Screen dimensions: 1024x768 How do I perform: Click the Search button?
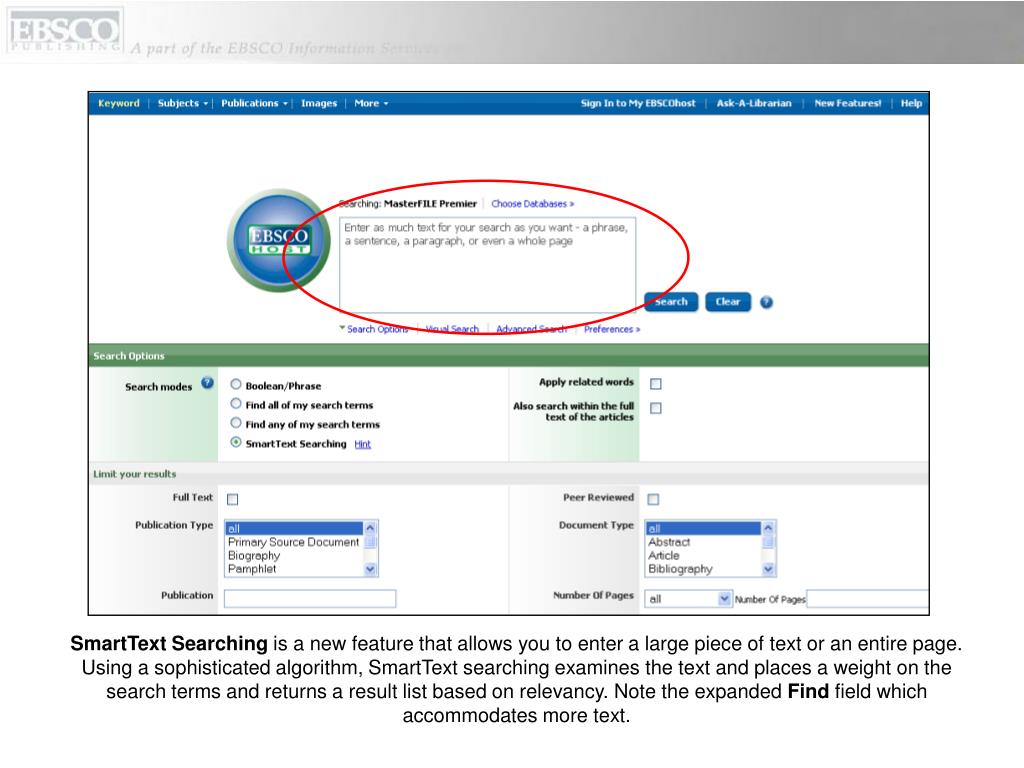(671, 302)
